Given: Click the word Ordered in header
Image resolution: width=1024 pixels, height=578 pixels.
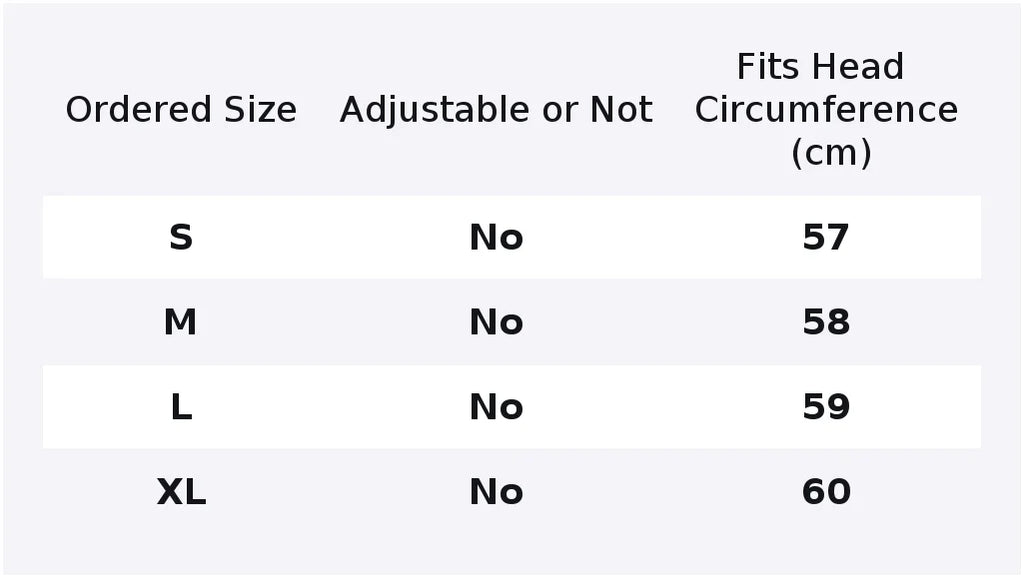Looking at the screenshot, I should (138, 109).
